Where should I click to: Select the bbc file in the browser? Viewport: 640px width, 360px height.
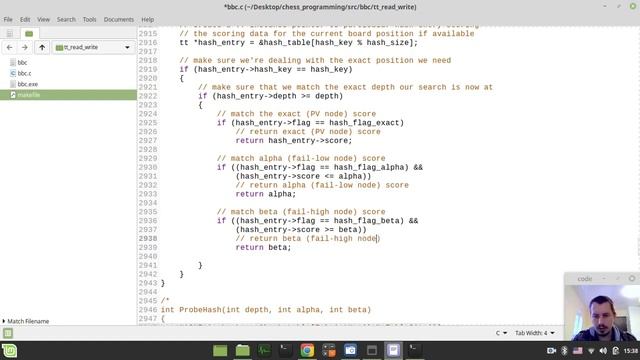coord(22,62)
